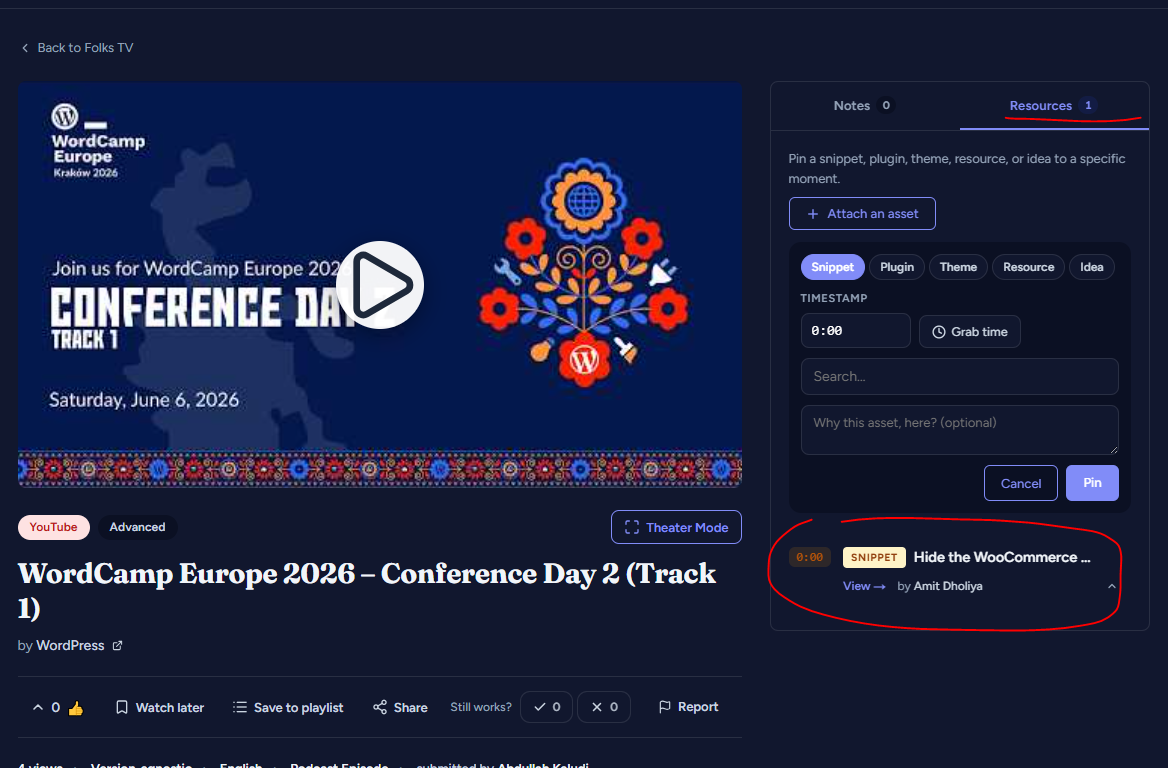The width and height of the screenshot is (1168, 768).
Task: Jump to 0:00 timestamp badge
Action: coord(810,557)
